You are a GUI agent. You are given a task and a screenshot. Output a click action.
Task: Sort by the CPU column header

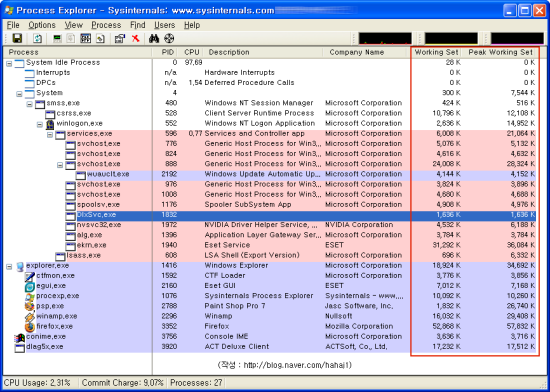coord(192,52)
